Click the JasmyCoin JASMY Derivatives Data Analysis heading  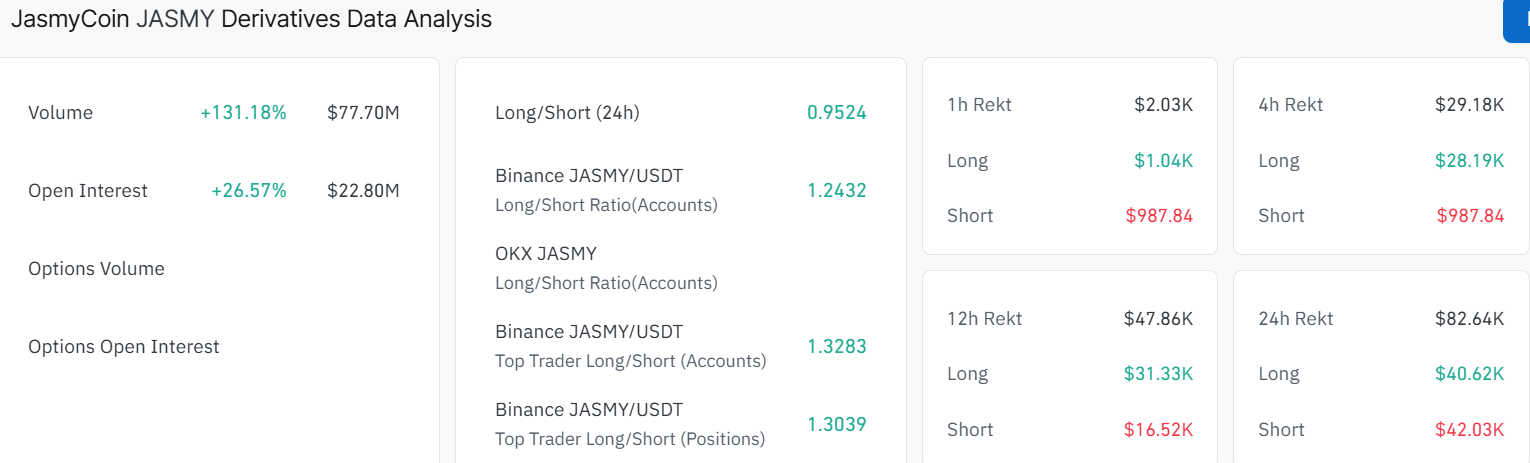pyautogui.click(x=251, y=19)
